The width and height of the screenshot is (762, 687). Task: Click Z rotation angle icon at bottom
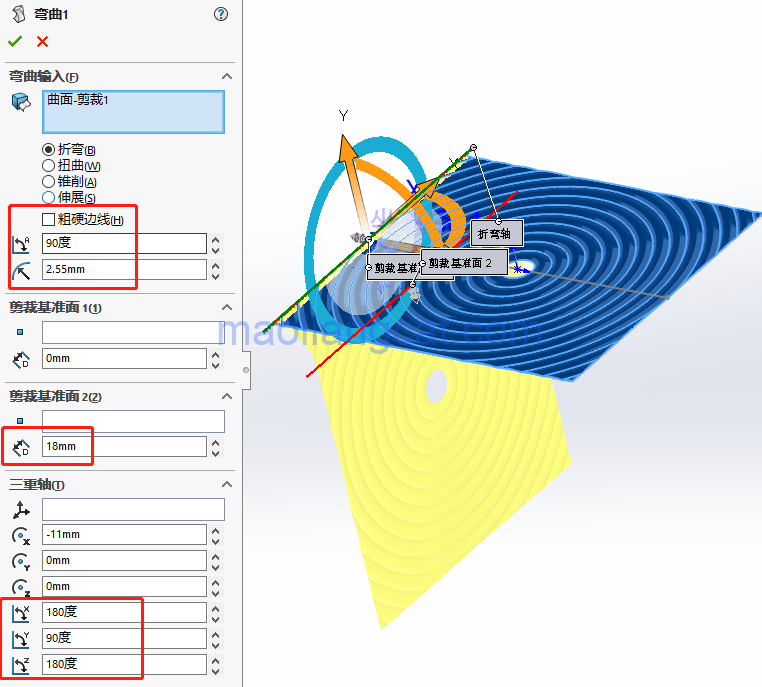click(21, 665)
